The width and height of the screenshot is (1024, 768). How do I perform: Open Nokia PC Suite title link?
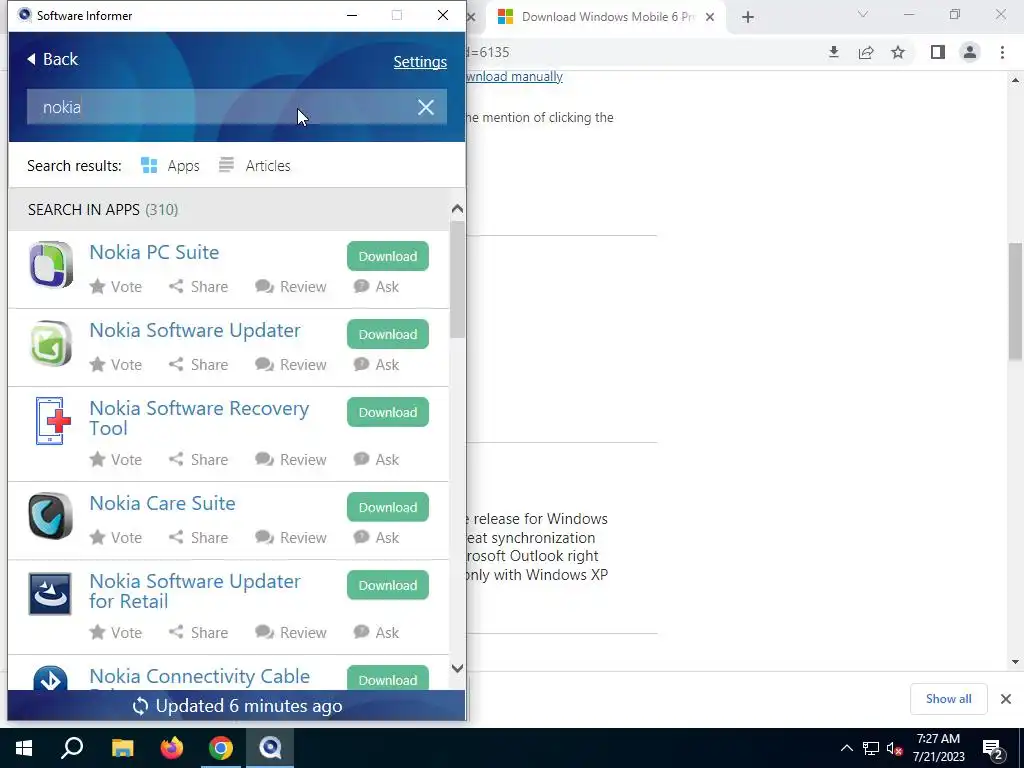pos(154,252)
